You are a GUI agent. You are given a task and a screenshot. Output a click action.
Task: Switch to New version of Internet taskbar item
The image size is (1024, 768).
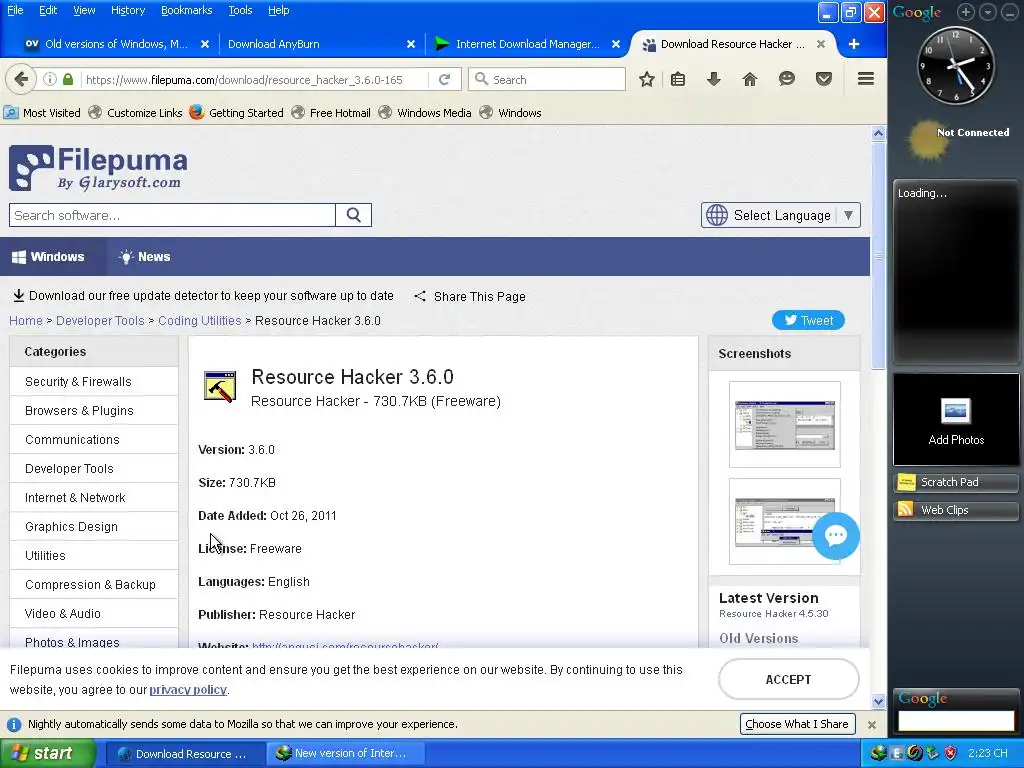coord(345,753)
